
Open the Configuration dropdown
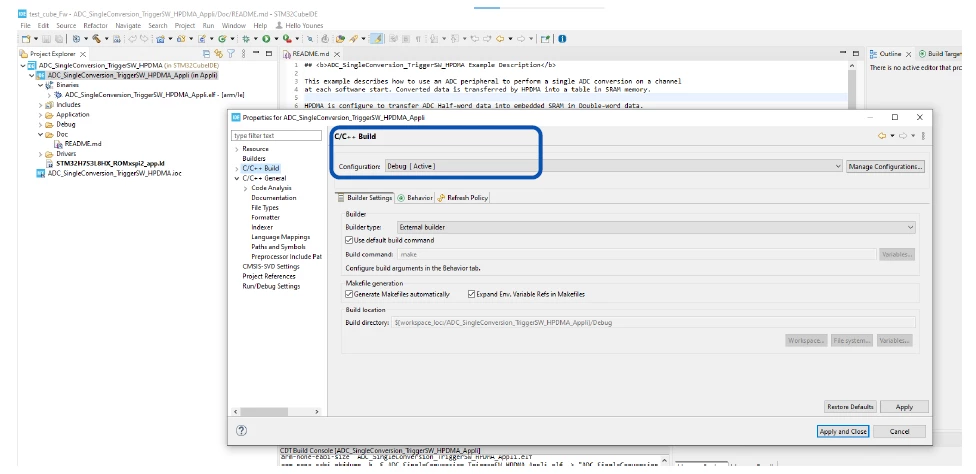tap(614, 166)
